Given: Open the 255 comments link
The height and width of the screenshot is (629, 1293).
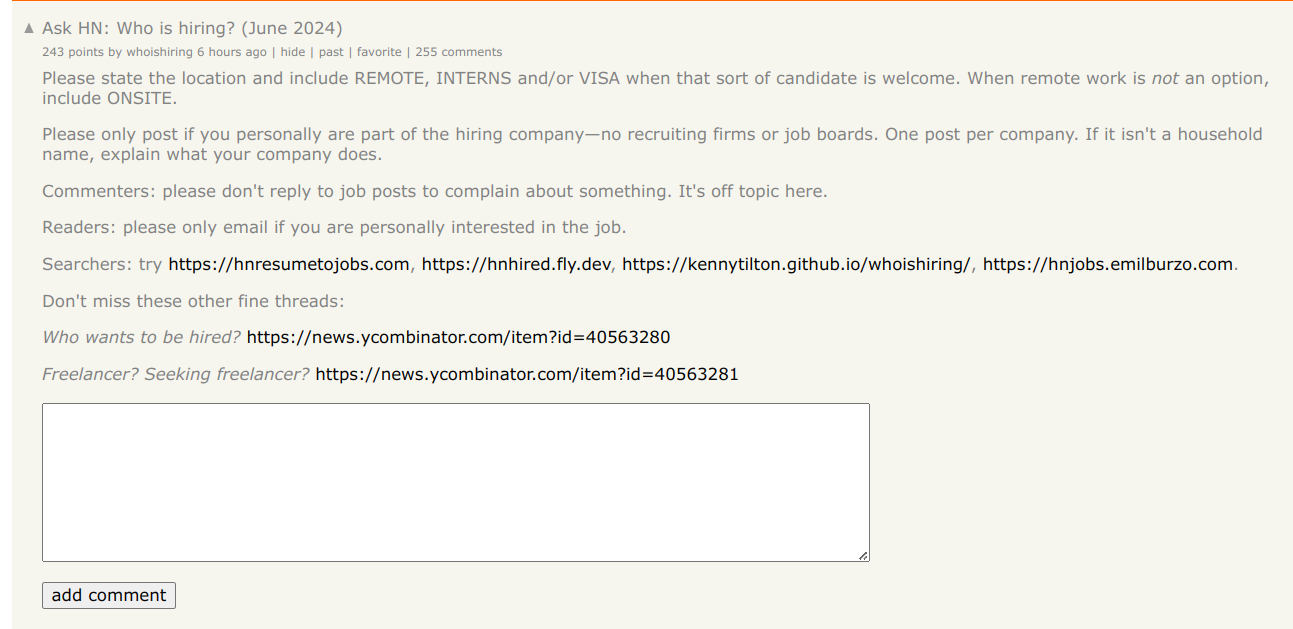Looking at the screenshot, I should (x=459, y=52).
